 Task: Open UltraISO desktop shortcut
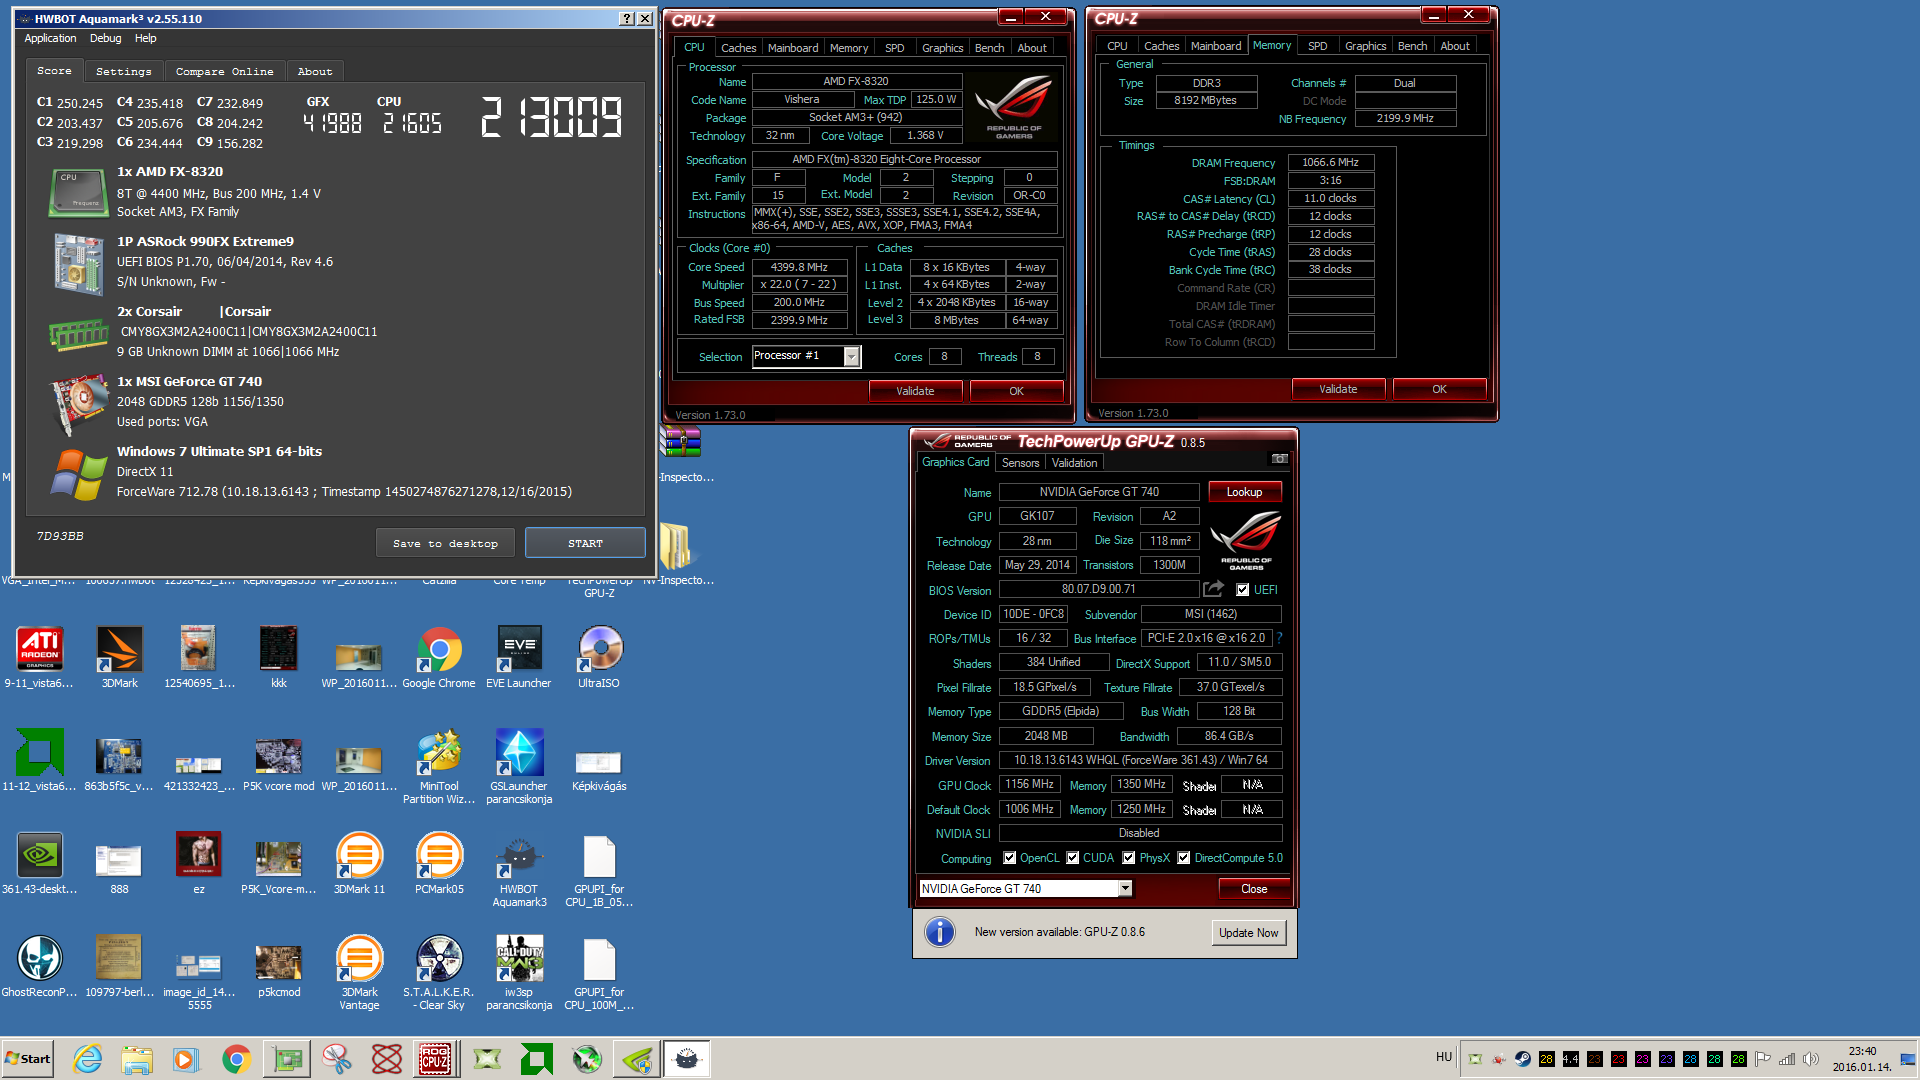599,656
